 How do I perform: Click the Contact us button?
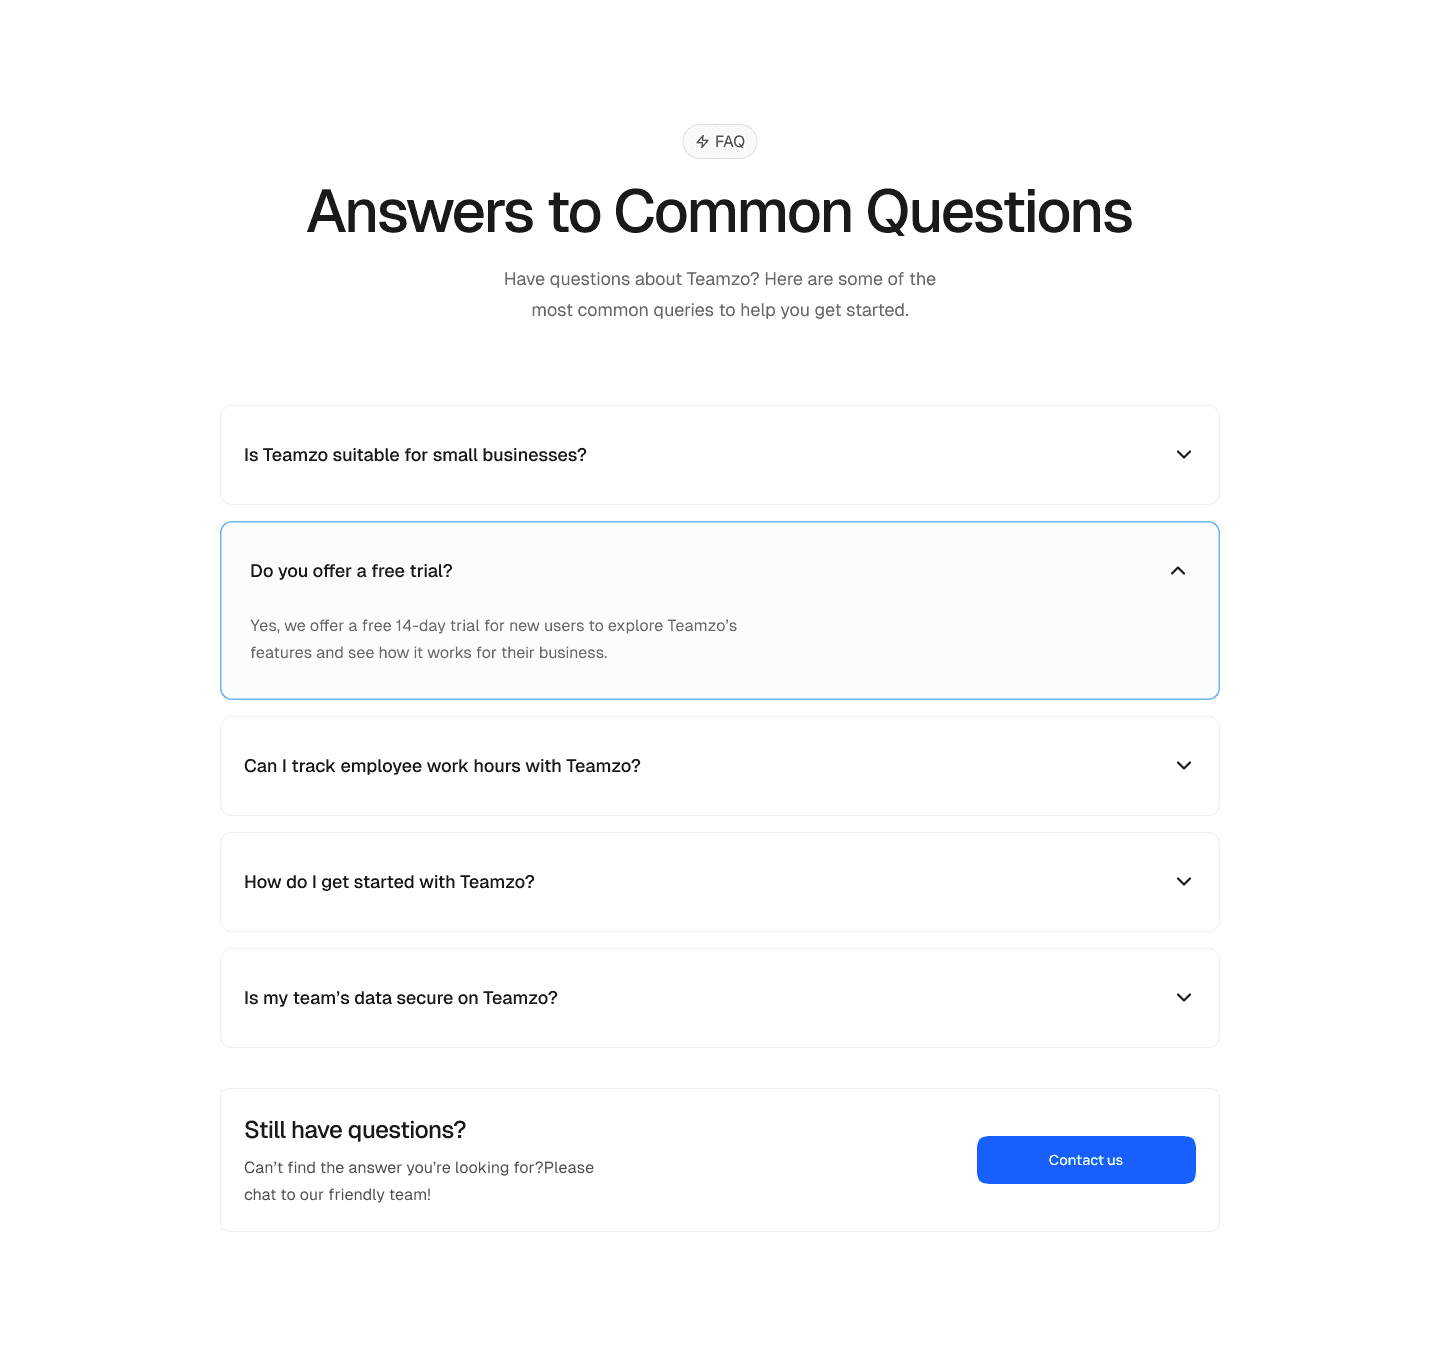(x=1086, y=1160)
